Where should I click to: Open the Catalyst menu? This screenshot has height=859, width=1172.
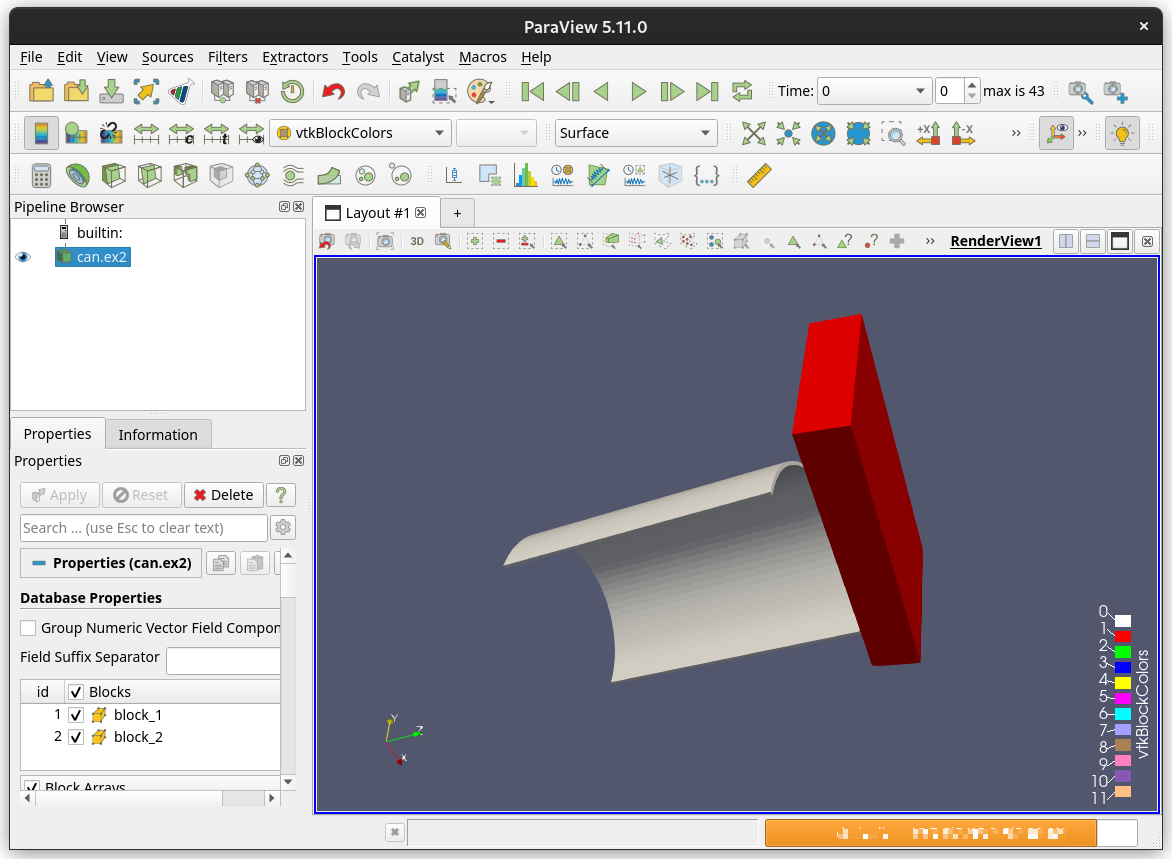(x=418, y=57)
